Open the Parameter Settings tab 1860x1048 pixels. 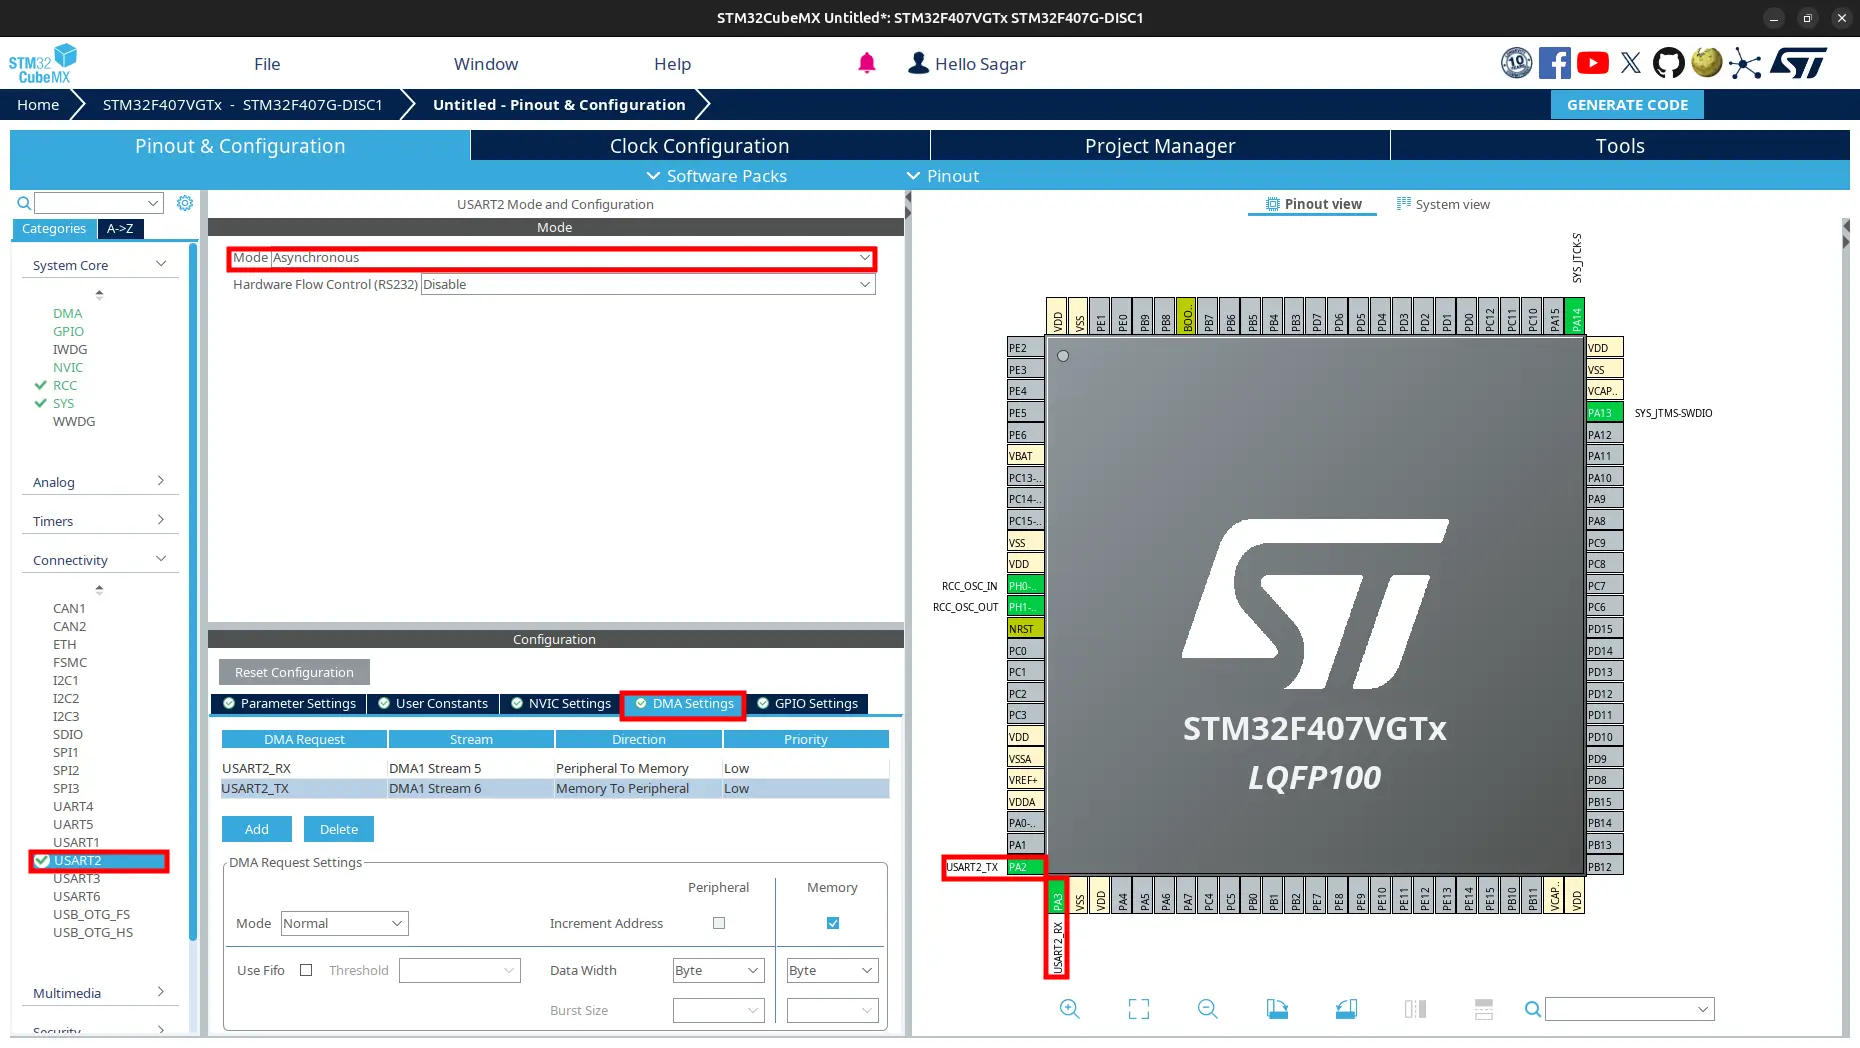[289, 704]
